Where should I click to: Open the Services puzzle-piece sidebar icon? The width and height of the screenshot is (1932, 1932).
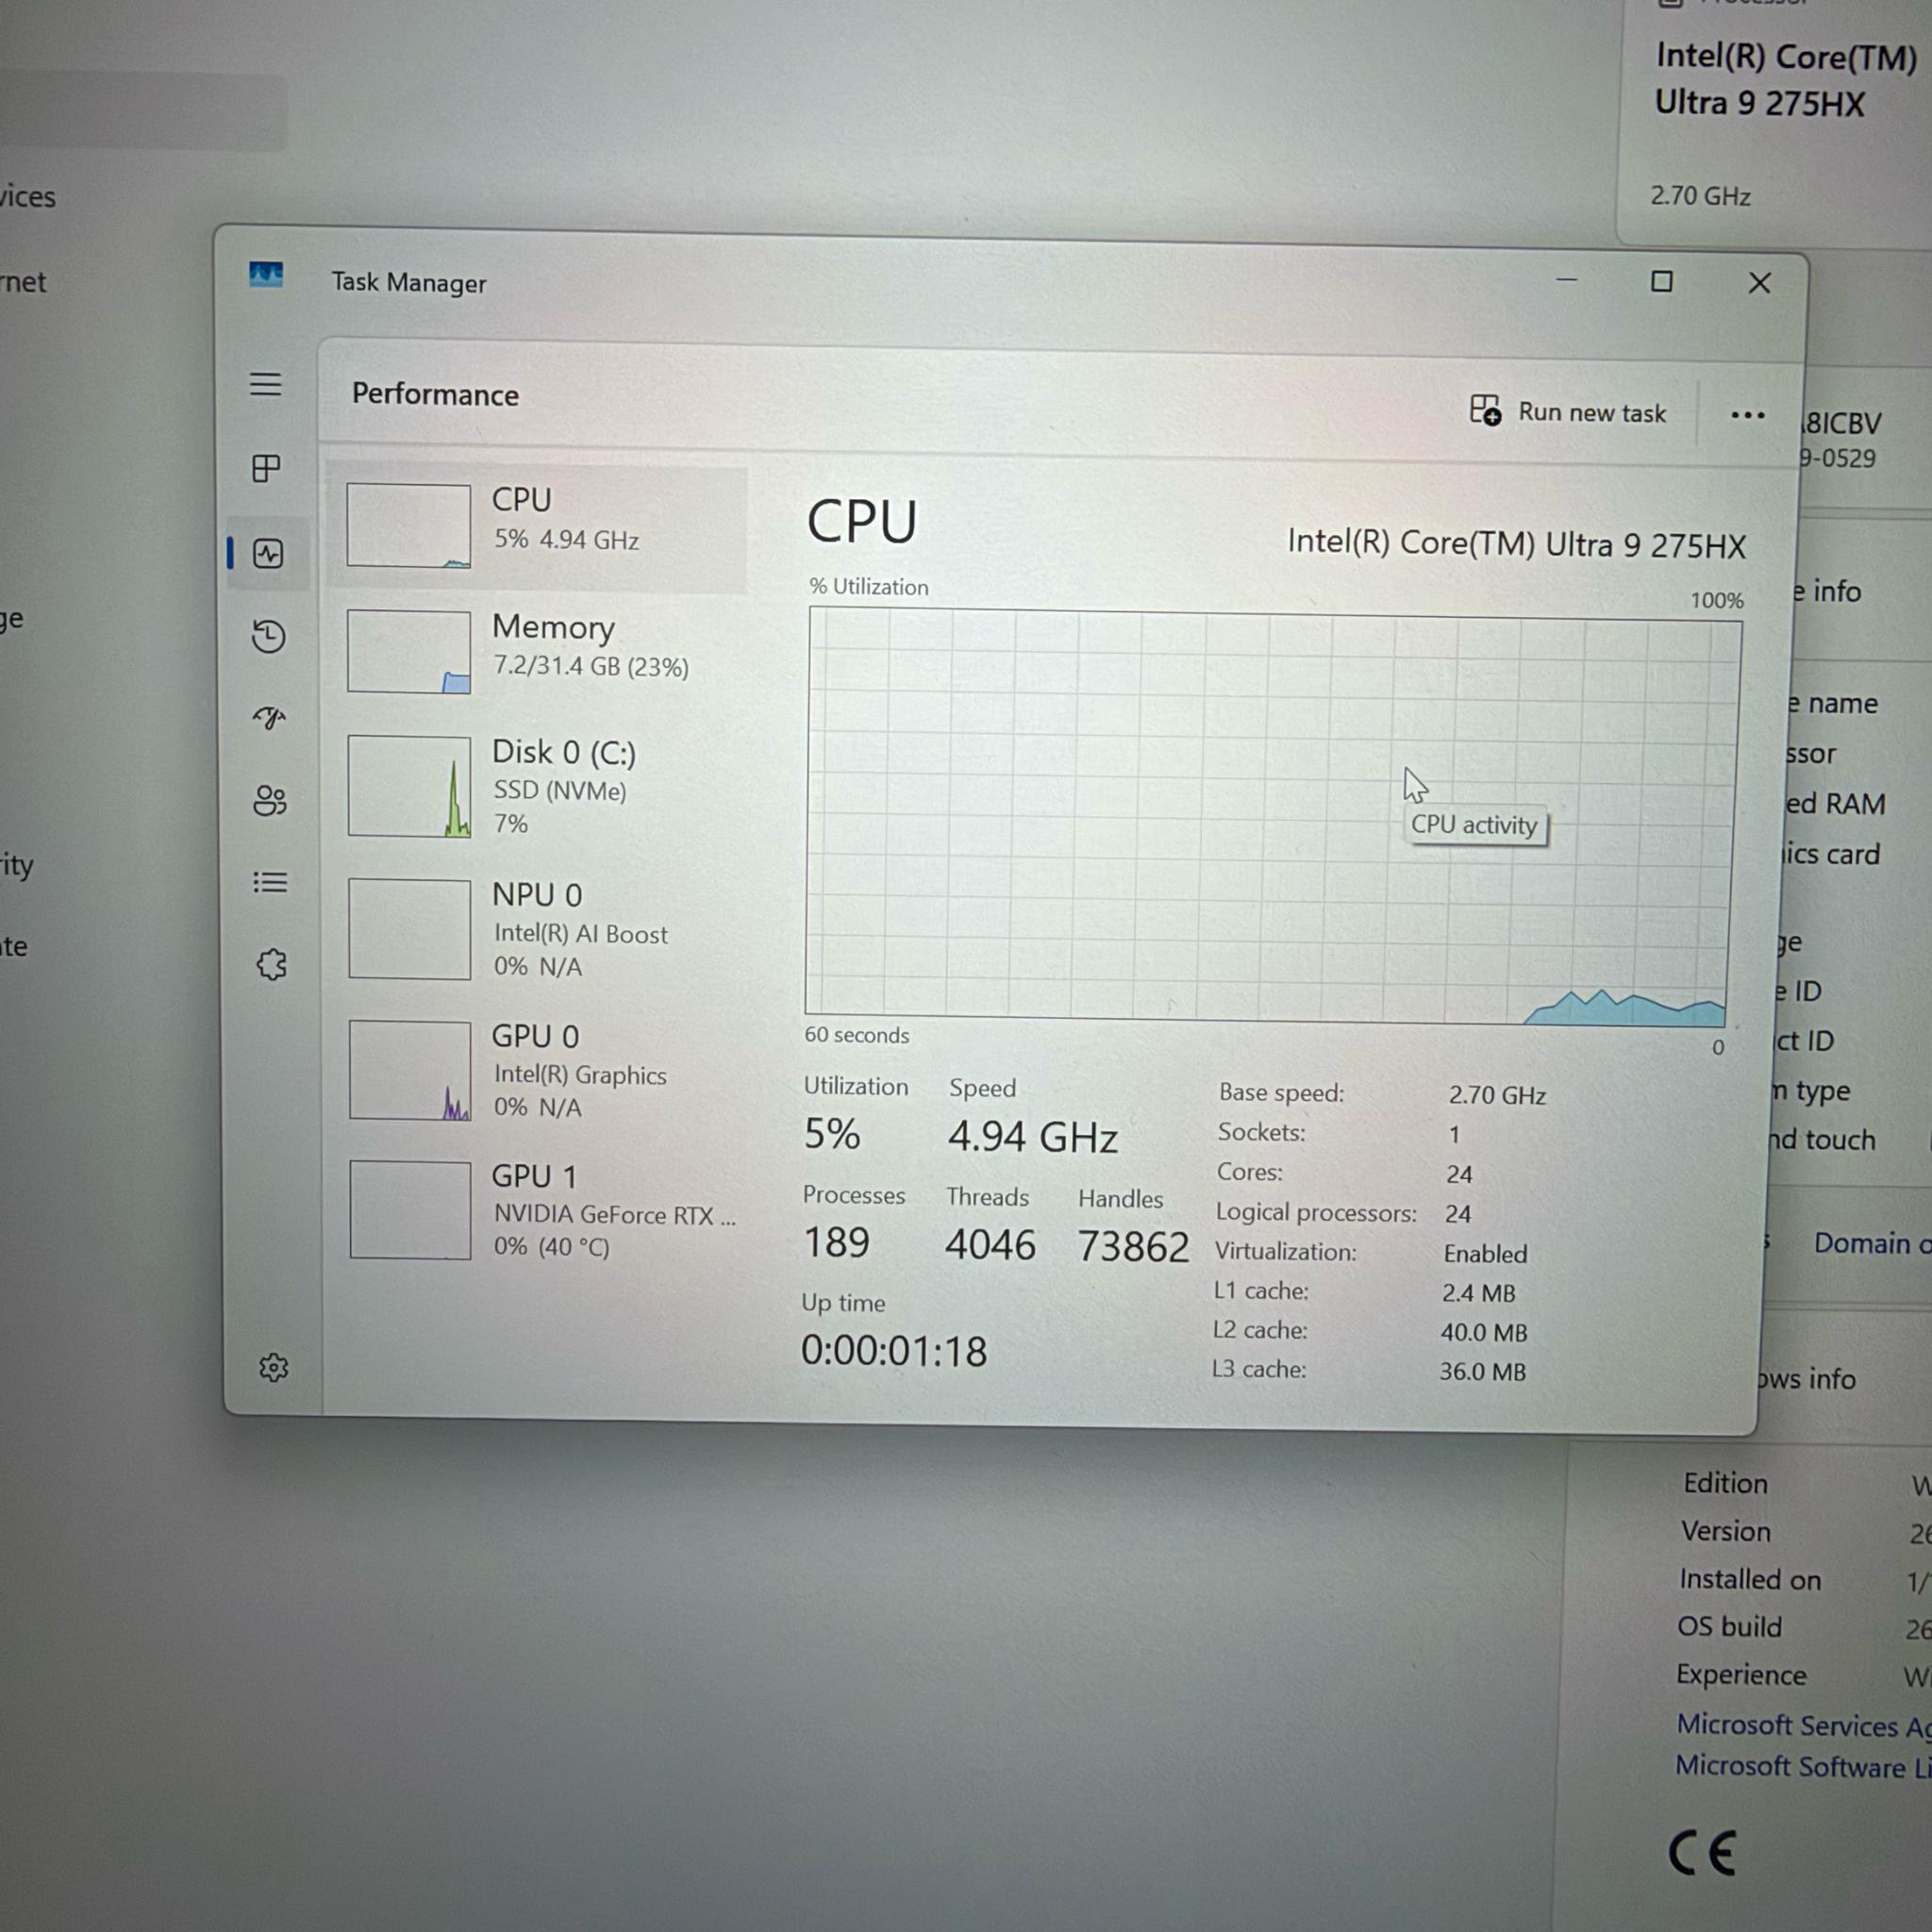pyautogui.click(x=271, y=964)
